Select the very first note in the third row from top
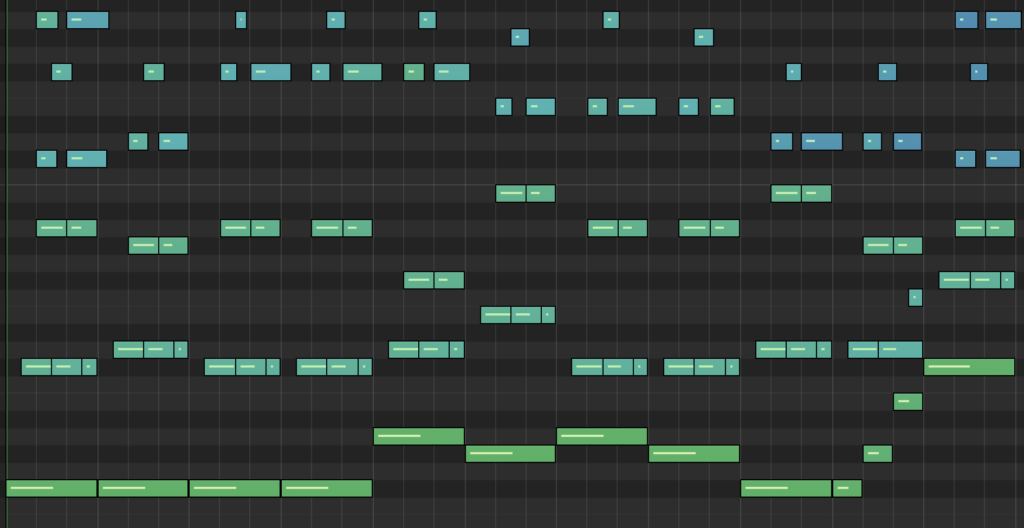This screenshot has height=528, width=1024. coord(62,72)
